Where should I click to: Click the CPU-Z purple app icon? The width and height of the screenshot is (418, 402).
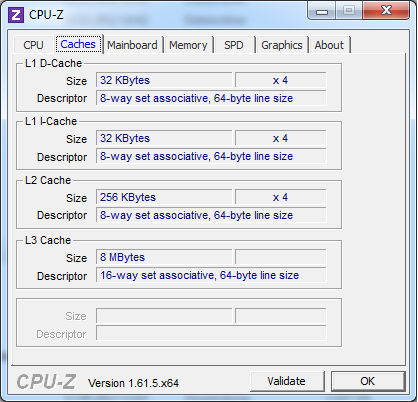[16, 15]
